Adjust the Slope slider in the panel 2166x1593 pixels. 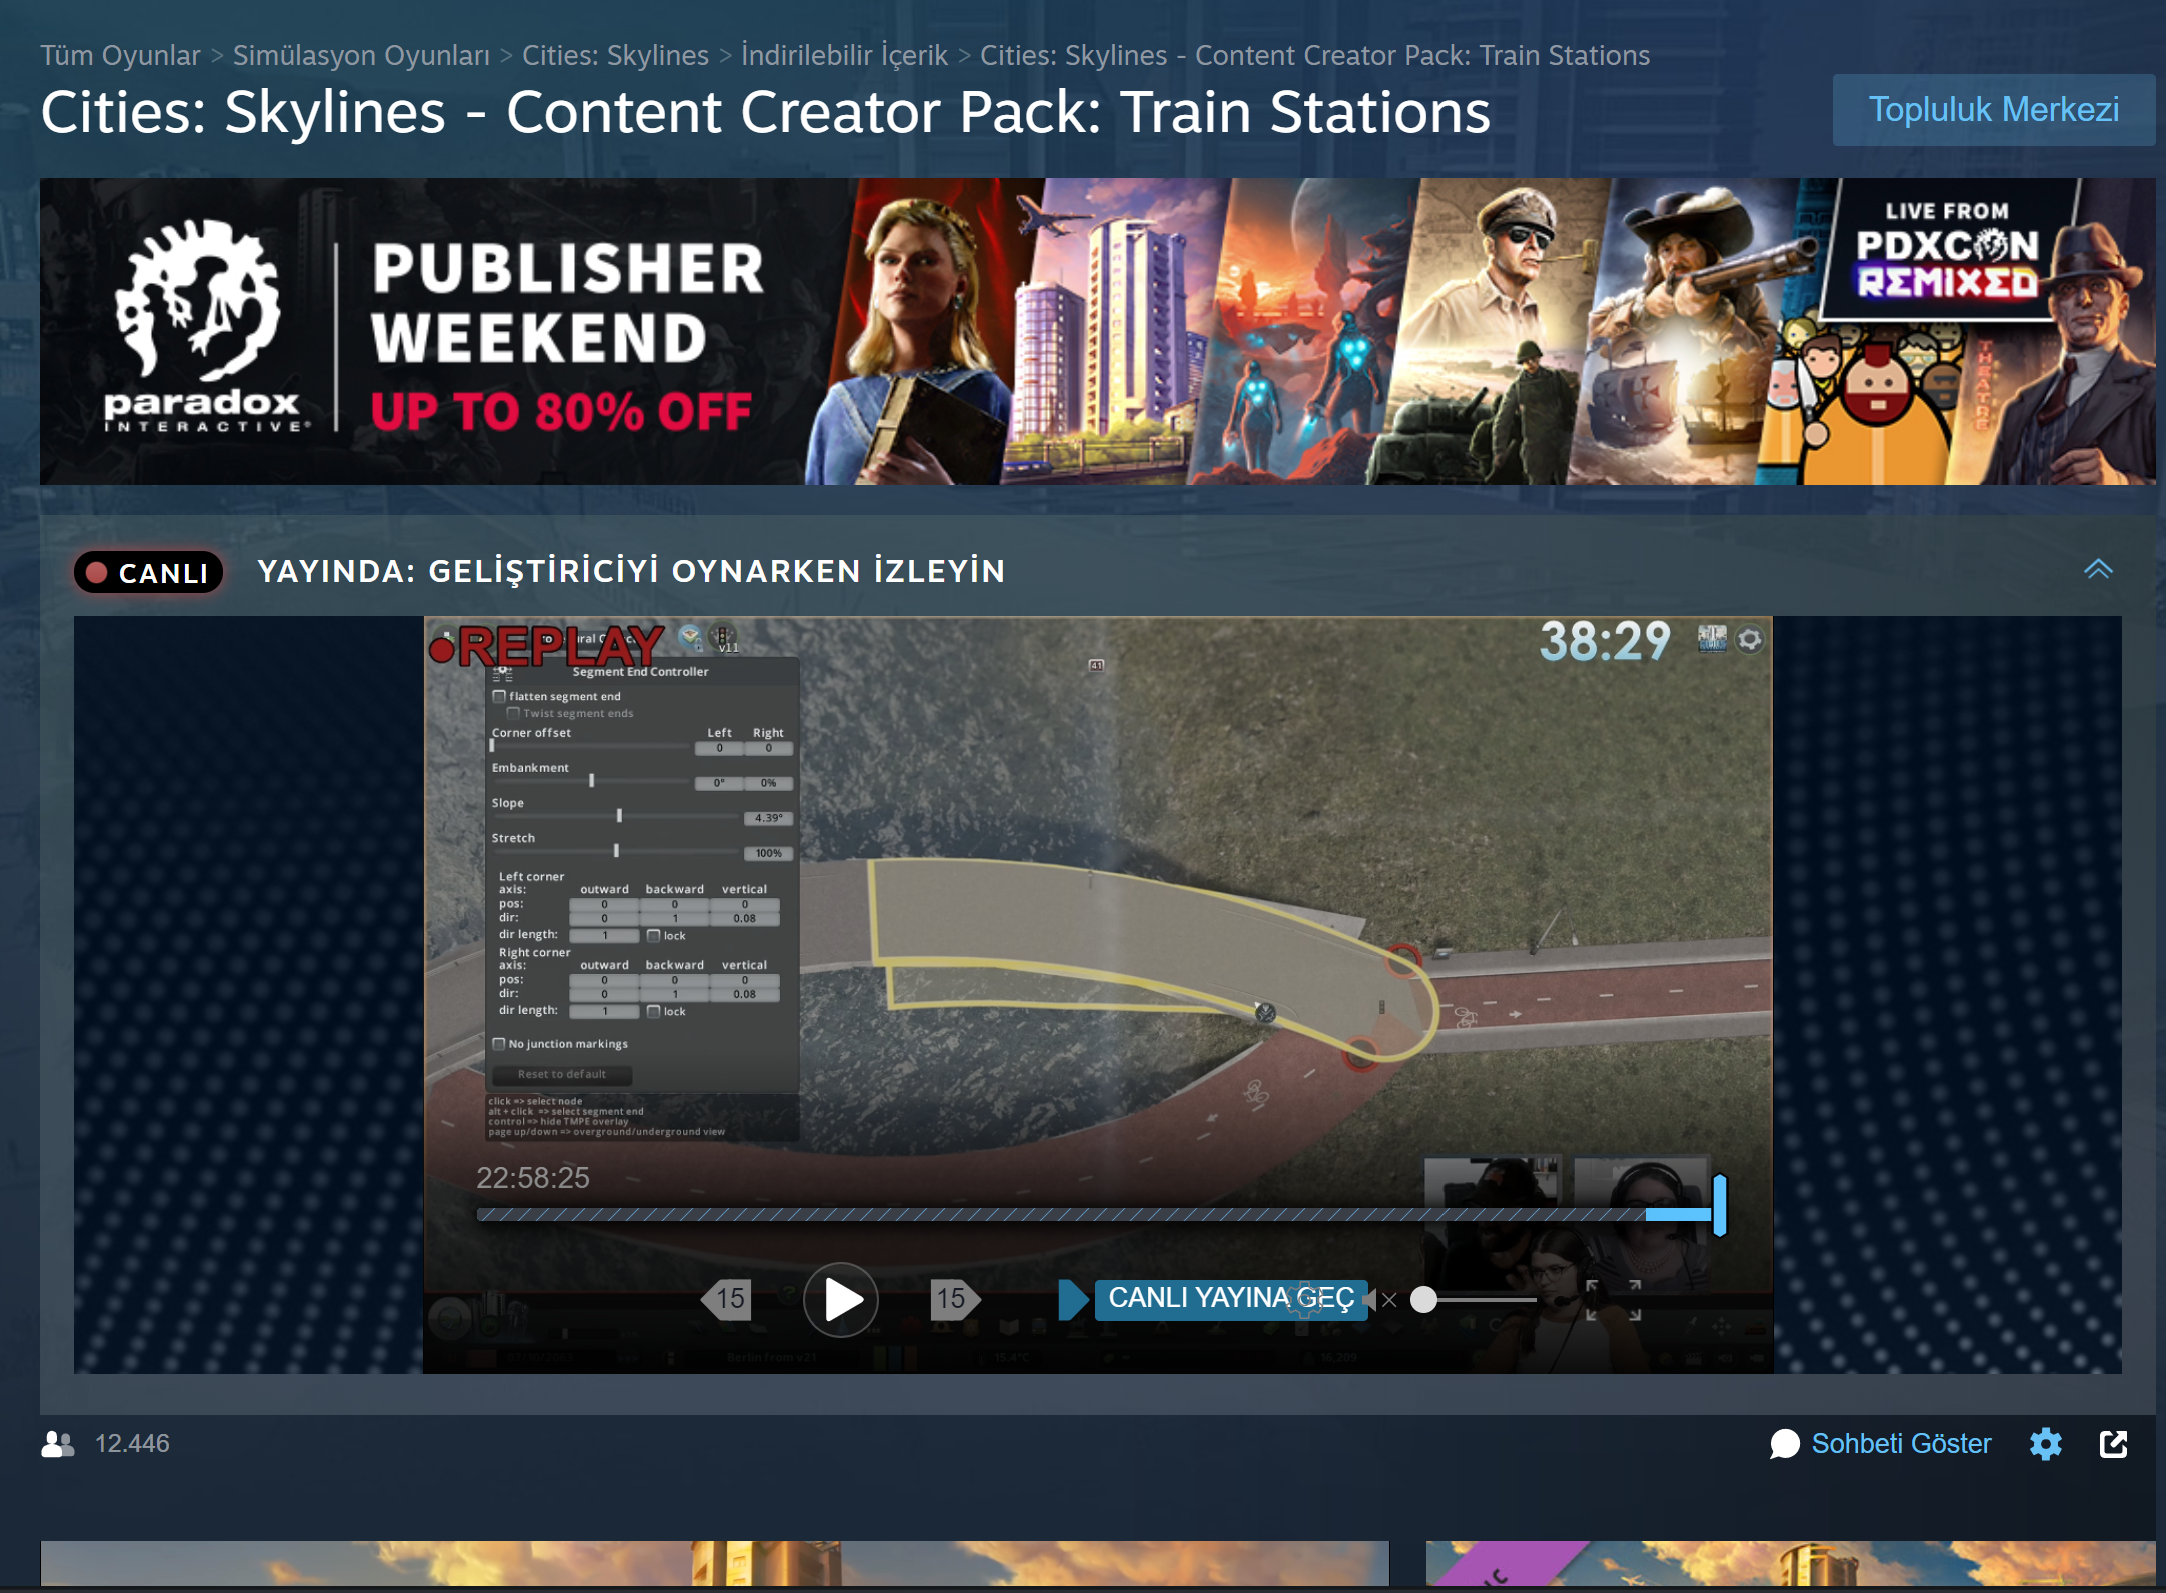[x=620, y=816]
